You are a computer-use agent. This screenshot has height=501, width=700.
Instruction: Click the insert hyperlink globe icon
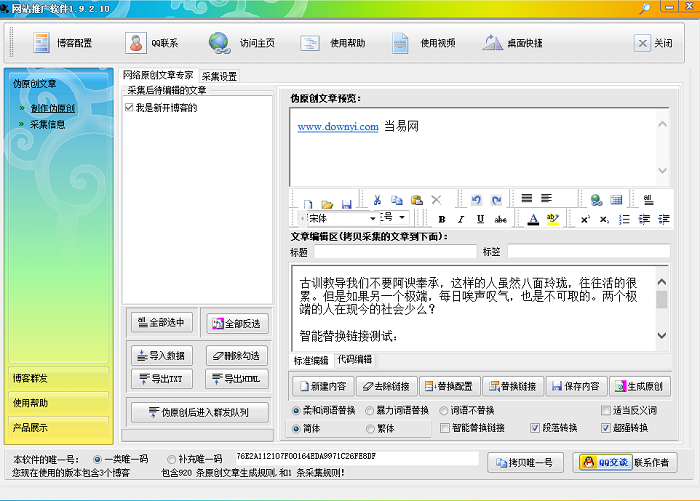pyautogui.click(x=597, y=200)
